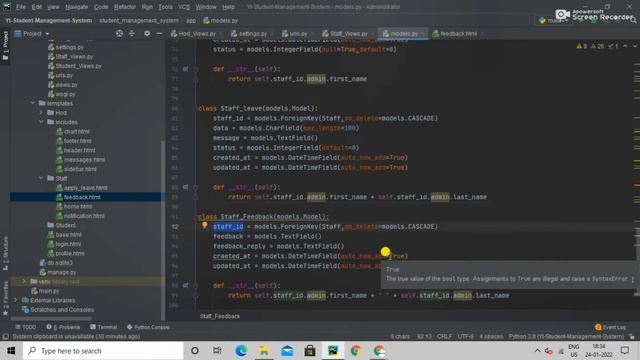Collapse the includes folder
Image resolution: width=640 pixels, height=360 pixels.
click(x=41, y=122)
